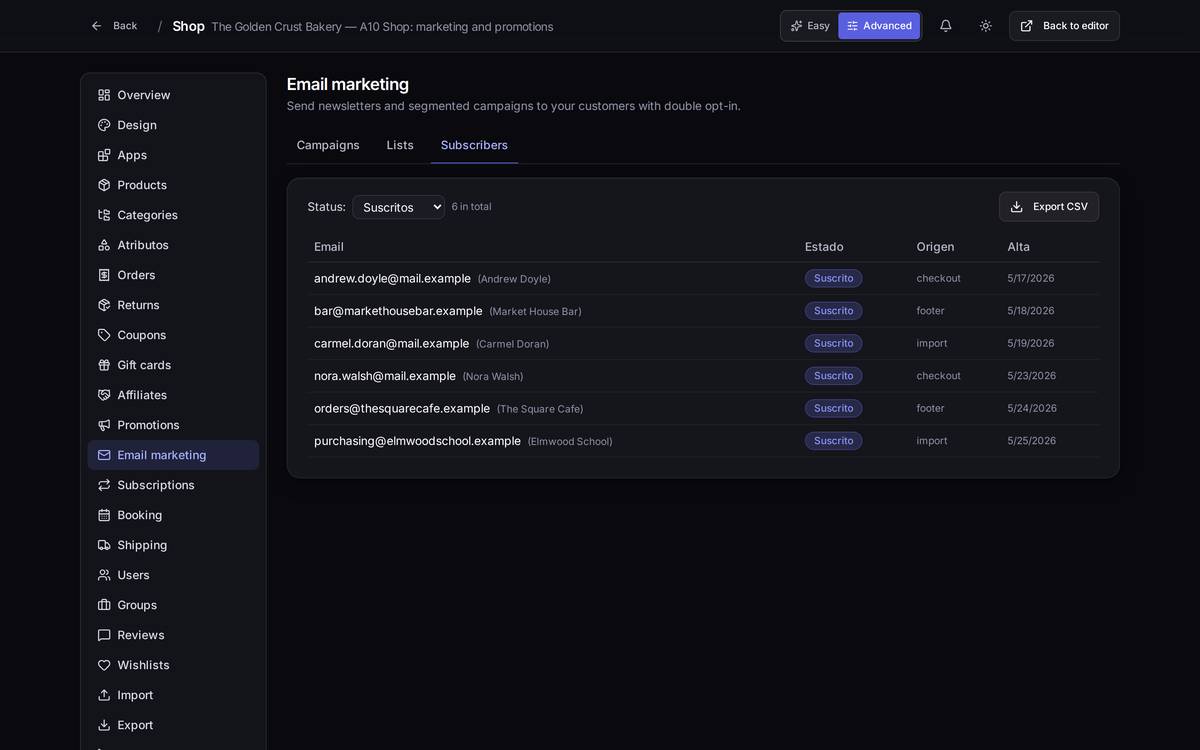Click the Booking calendar icon
This screenshot has width=1200, height=750.
(104, 515)
